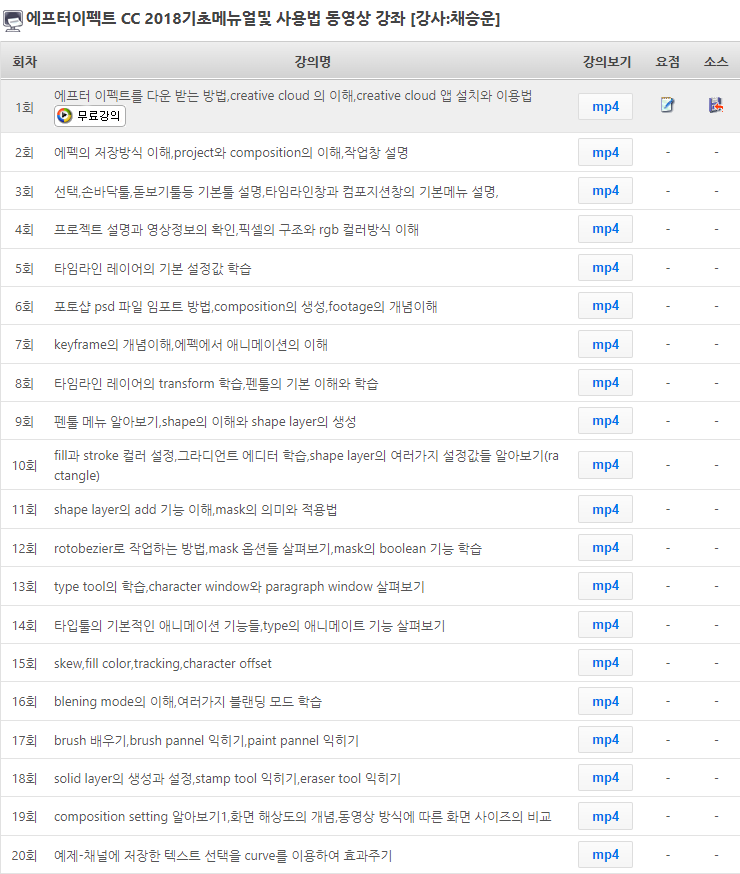Click title skew,fill color,tracking,character offset
740x874 pixels.
[163, 664]
